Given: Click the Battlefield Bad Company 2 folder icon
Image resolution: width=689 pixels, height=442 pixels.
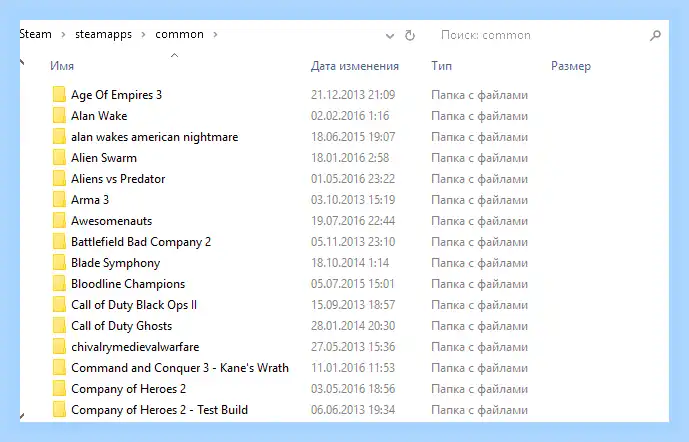Looking at the screenshot, I should pyautogui.click(x=59, y=242).
